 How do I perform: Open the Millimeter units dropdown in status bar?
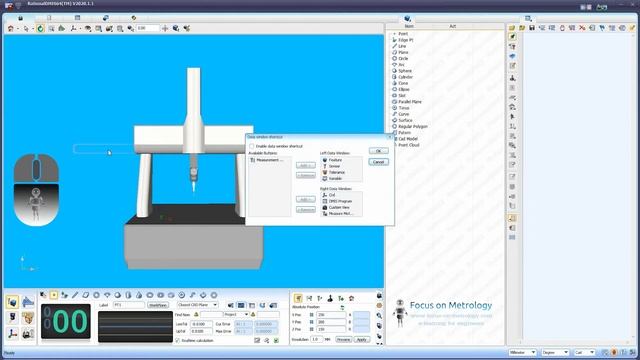click(522, 352)
